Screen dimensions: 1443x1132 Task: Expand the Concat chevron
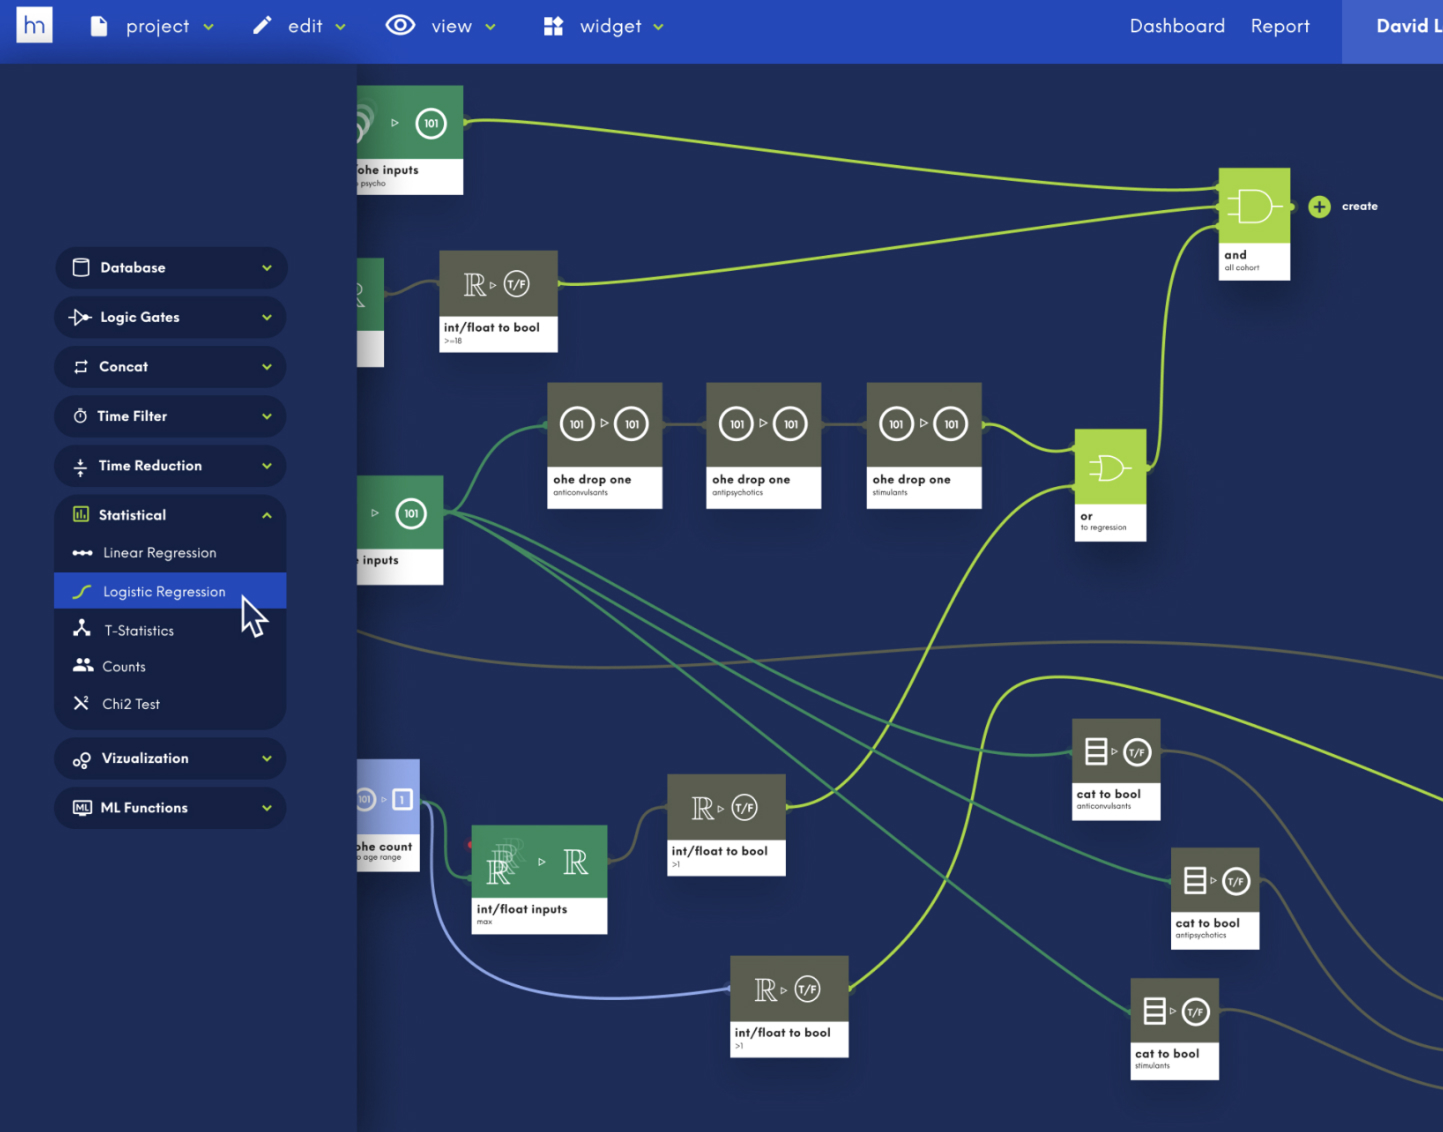267,367
